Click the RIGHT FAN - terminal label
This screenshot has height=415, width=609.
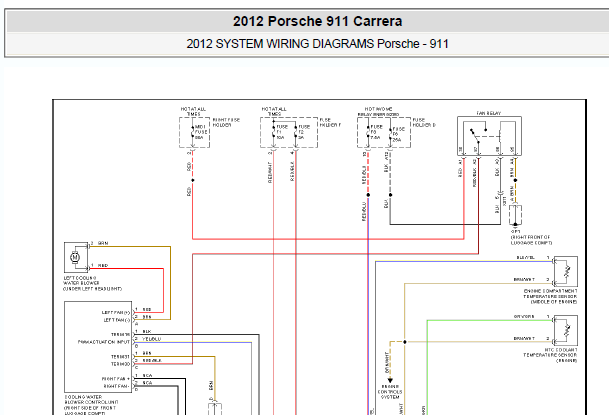click(x=117, y=386)
